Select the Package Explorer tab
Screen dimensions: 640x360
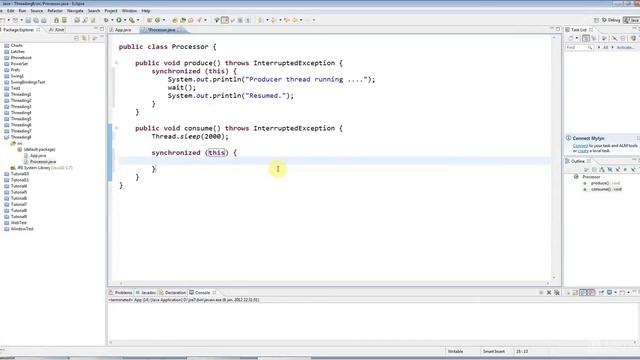(x=19, y=29)
